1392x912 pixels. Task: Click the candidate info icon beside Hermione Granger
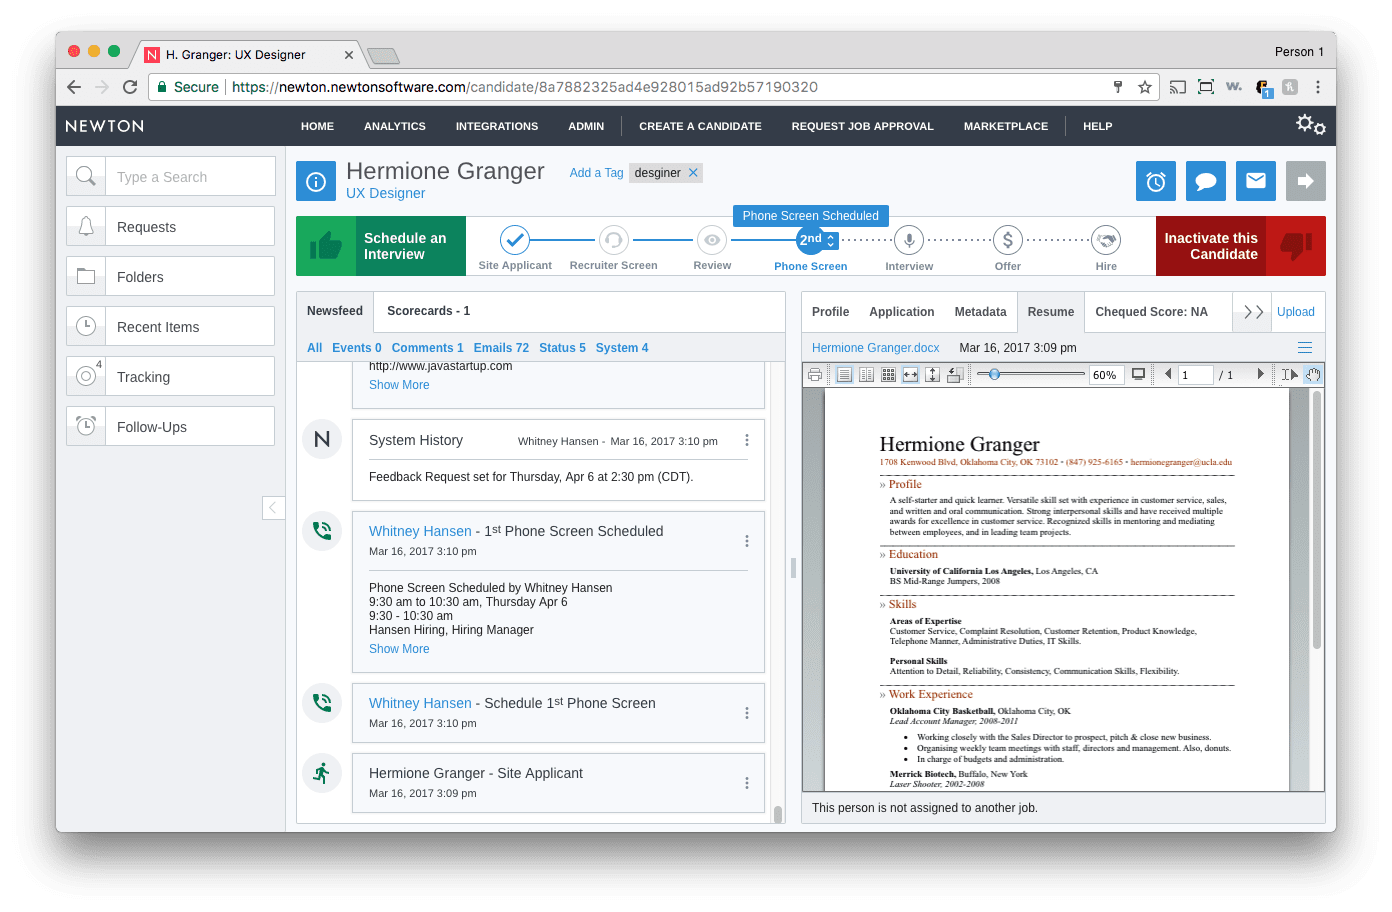click(316, 181)
